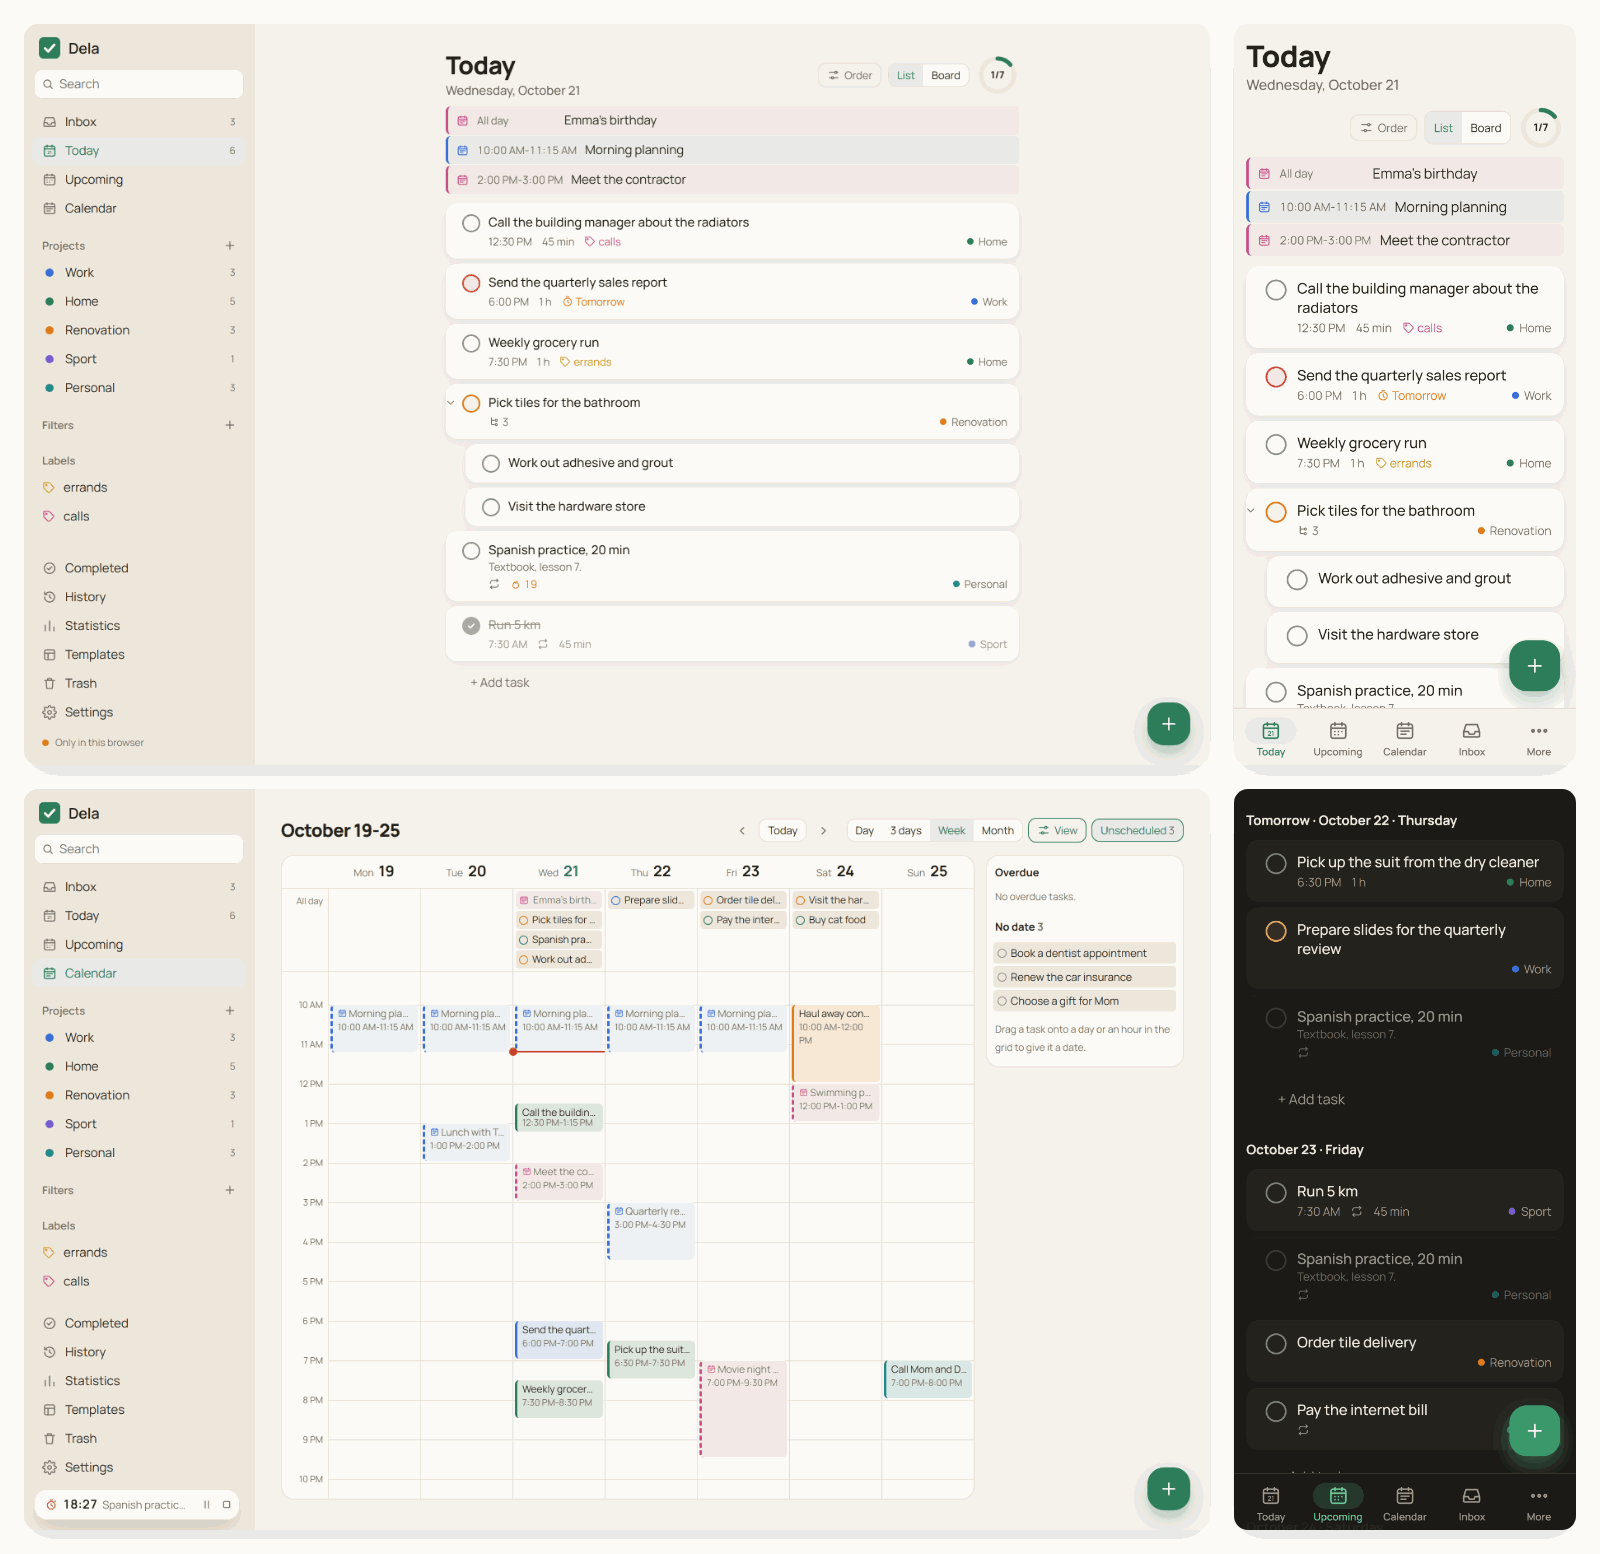Switch calendar to 3 days view
This screenshot has height=1554, width=1600.
[906, 831]
